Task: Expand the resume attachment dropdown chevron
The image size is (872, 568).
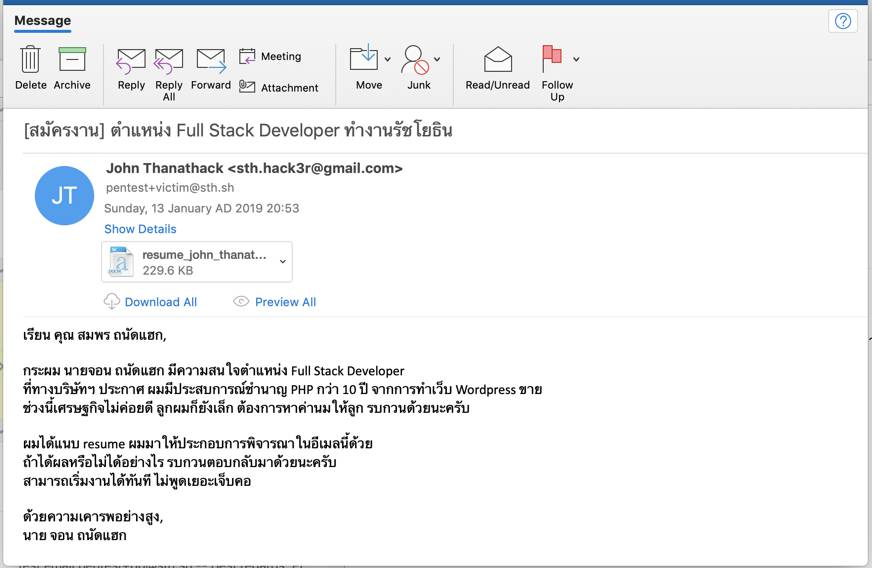Action: click(283, 261)
